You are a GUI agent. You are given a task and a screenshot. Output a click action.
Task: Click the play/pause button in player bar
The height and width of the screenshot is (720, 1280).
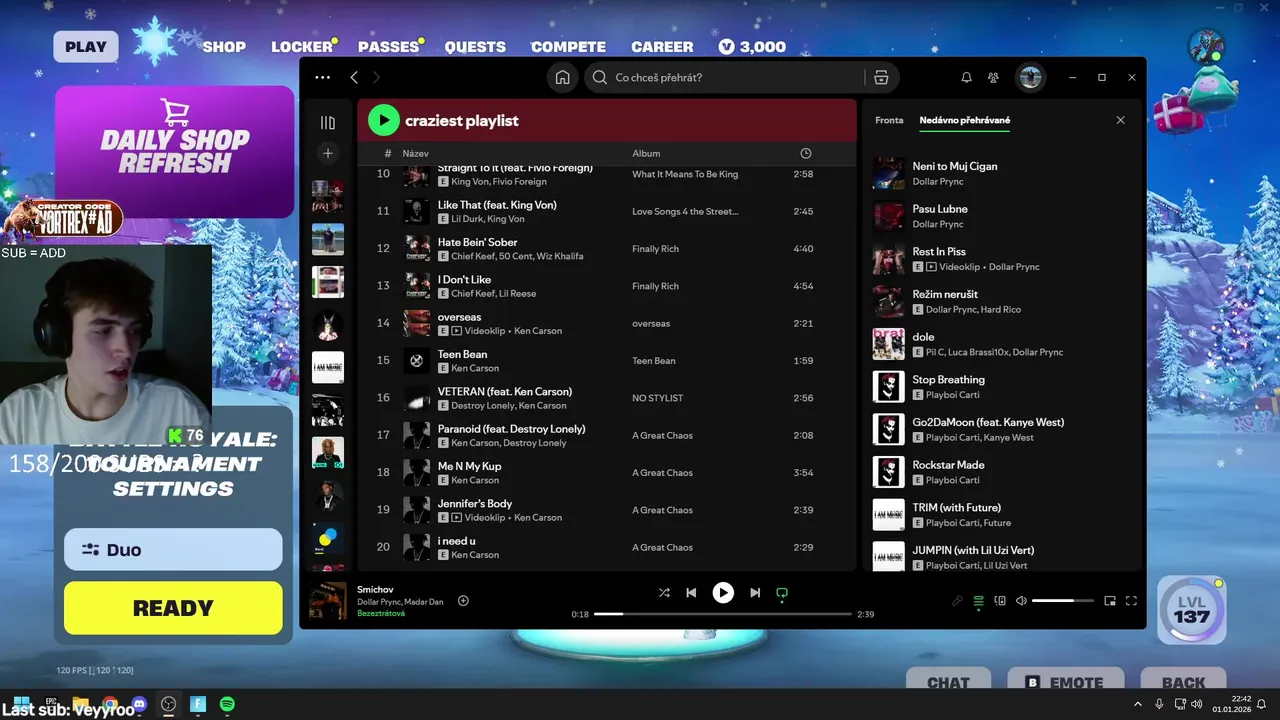coord(723,592)
